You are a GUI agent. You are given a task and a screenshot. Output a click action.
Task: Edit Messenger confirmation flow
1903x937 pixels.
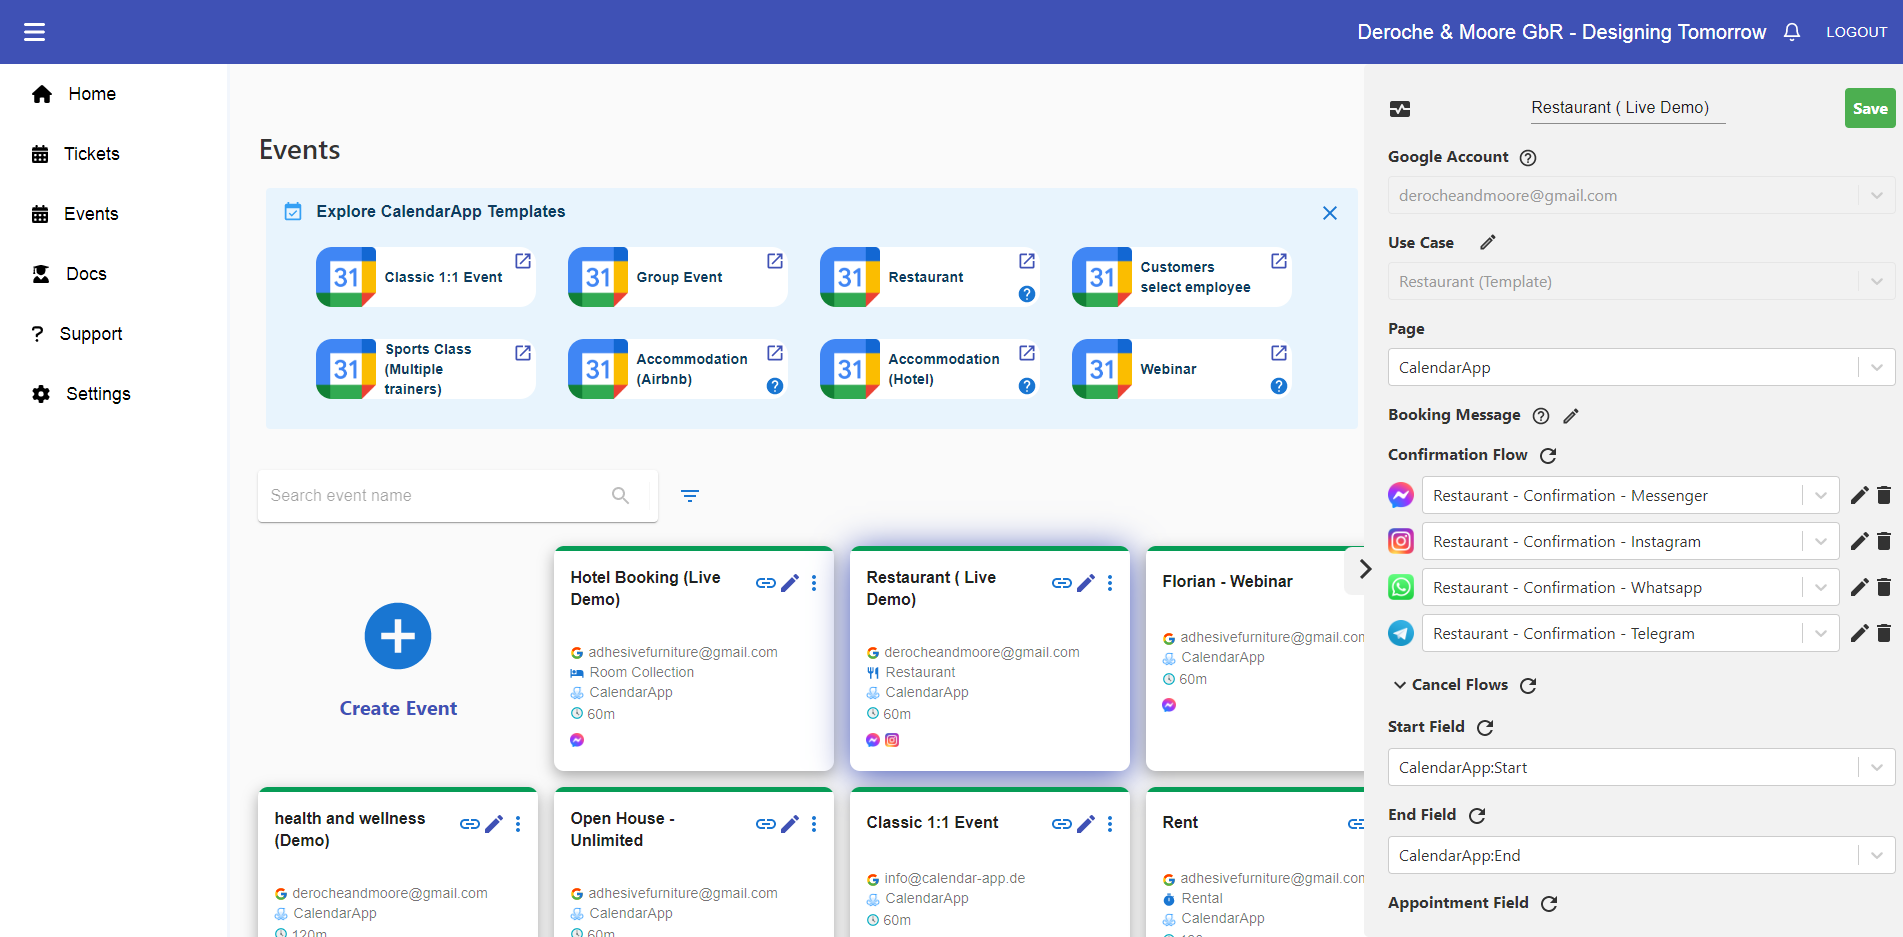[1860, 496]
